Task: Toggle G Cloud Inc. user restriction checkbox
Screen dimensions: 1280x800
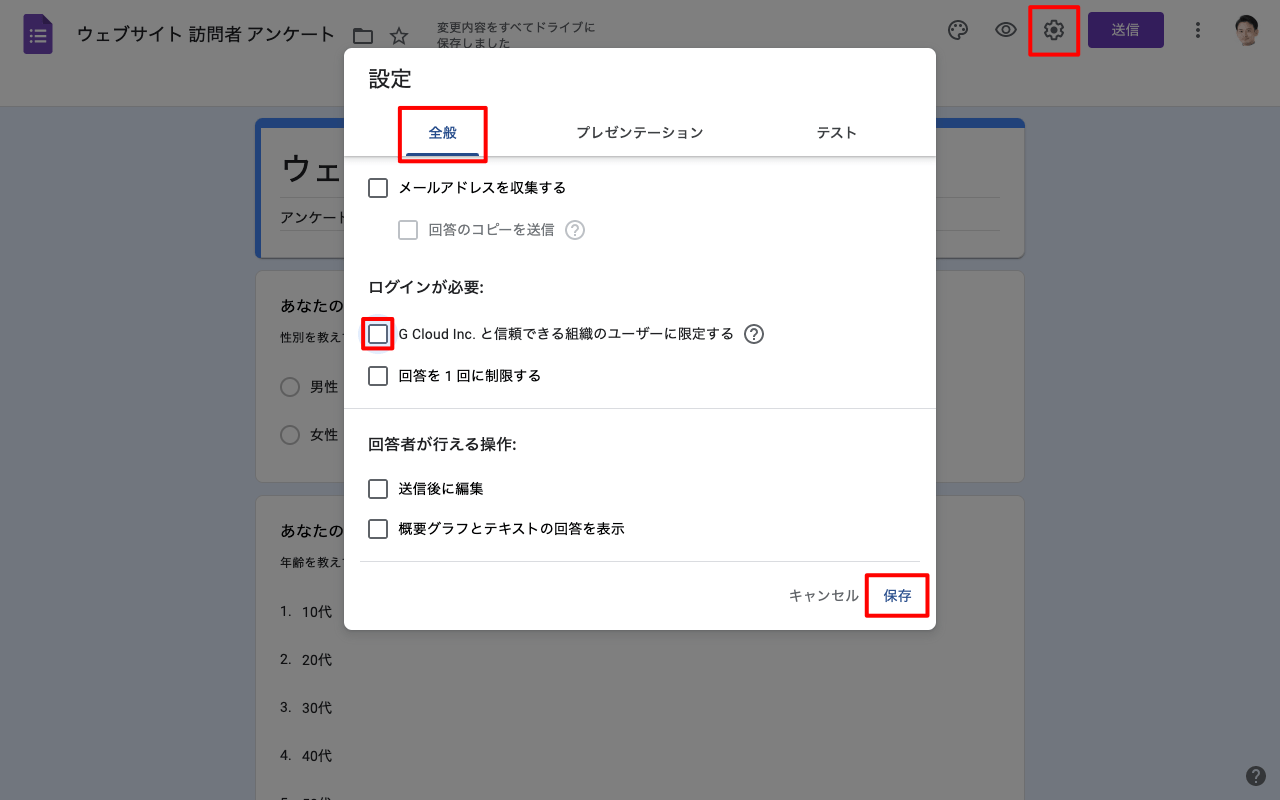Action: click(x=378, y=334)
